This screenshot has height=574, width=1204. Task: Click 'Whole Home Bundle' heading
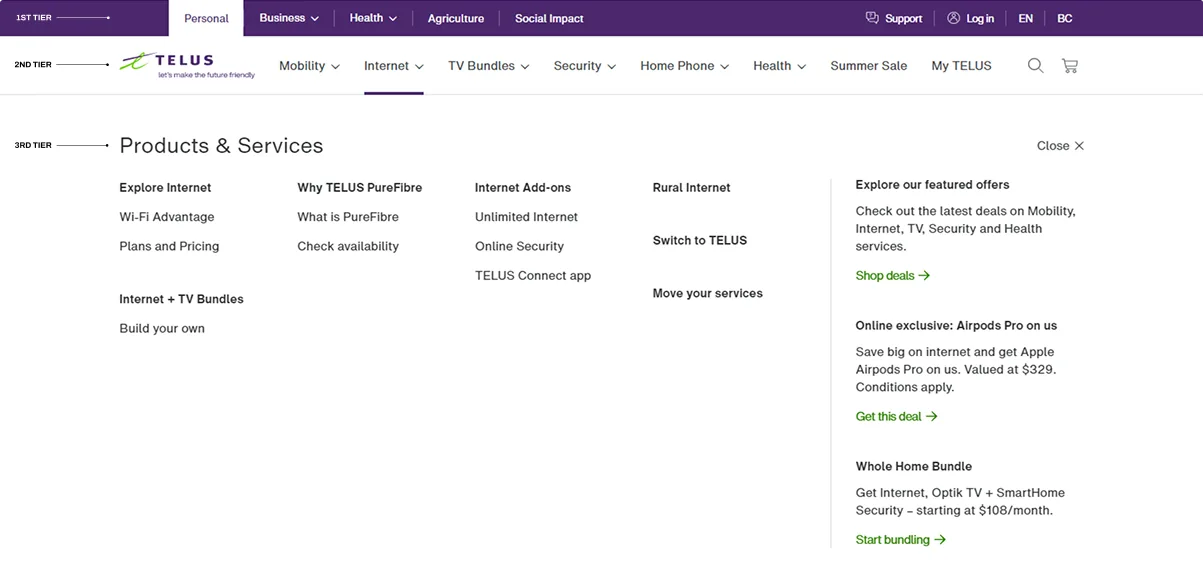(x=914, y=467)
